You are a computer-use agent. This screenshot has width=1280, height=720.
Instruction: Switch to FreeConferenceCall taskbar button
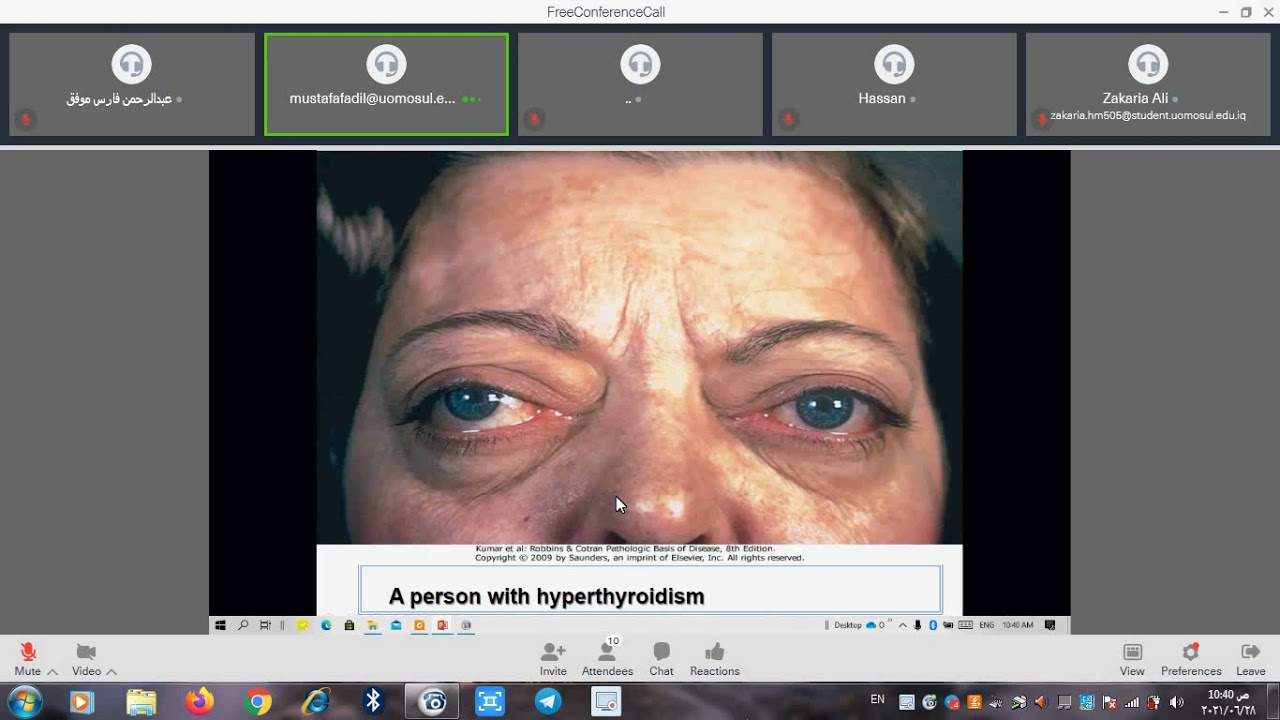(433, 702)
